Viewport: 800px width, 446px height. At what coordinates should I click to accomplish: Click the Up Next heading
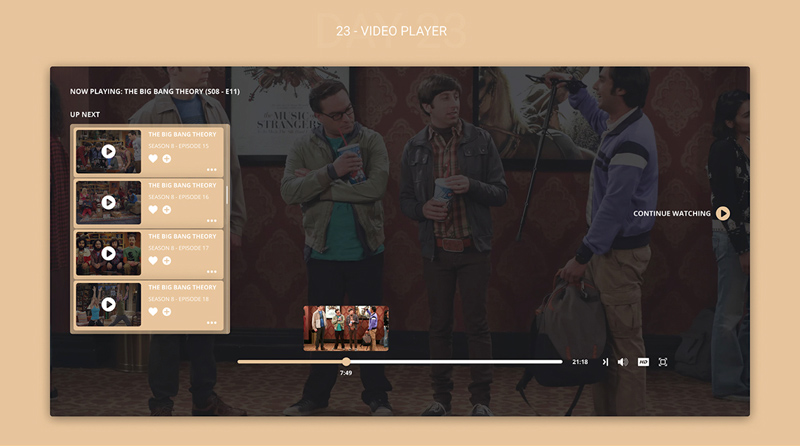point(85,114)
